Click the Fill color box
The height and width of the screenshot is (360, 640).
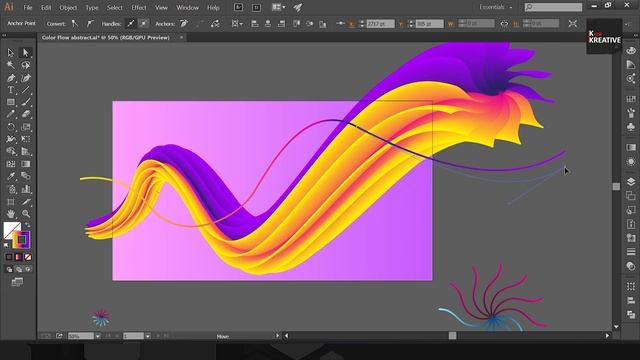point(11,229)
